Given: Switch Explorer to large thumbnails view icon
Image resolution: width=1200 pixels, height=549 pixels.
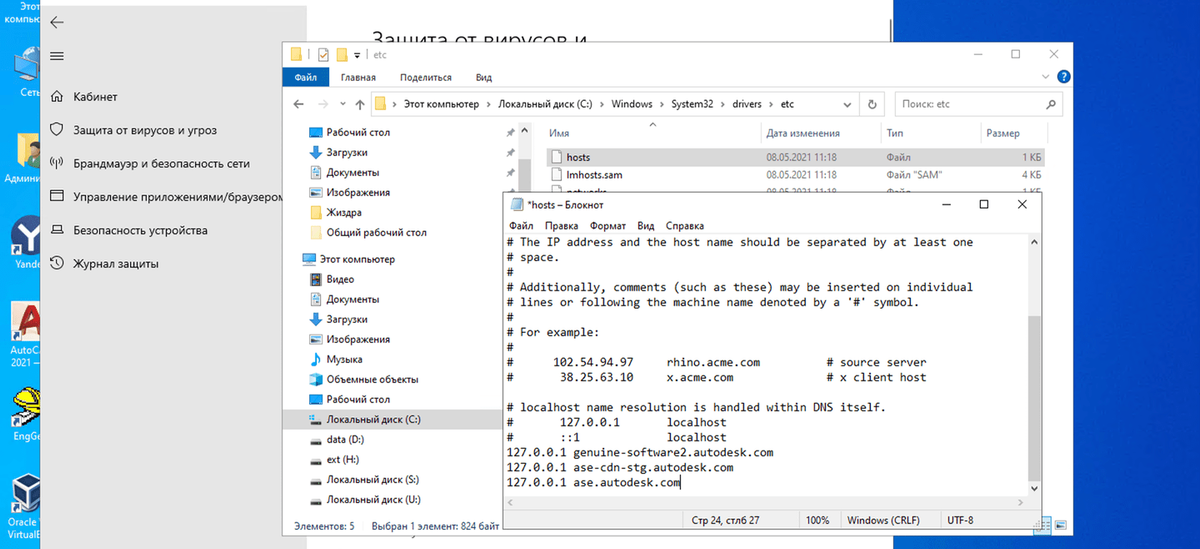Looking at the screenshot, I should point(1059,524).
